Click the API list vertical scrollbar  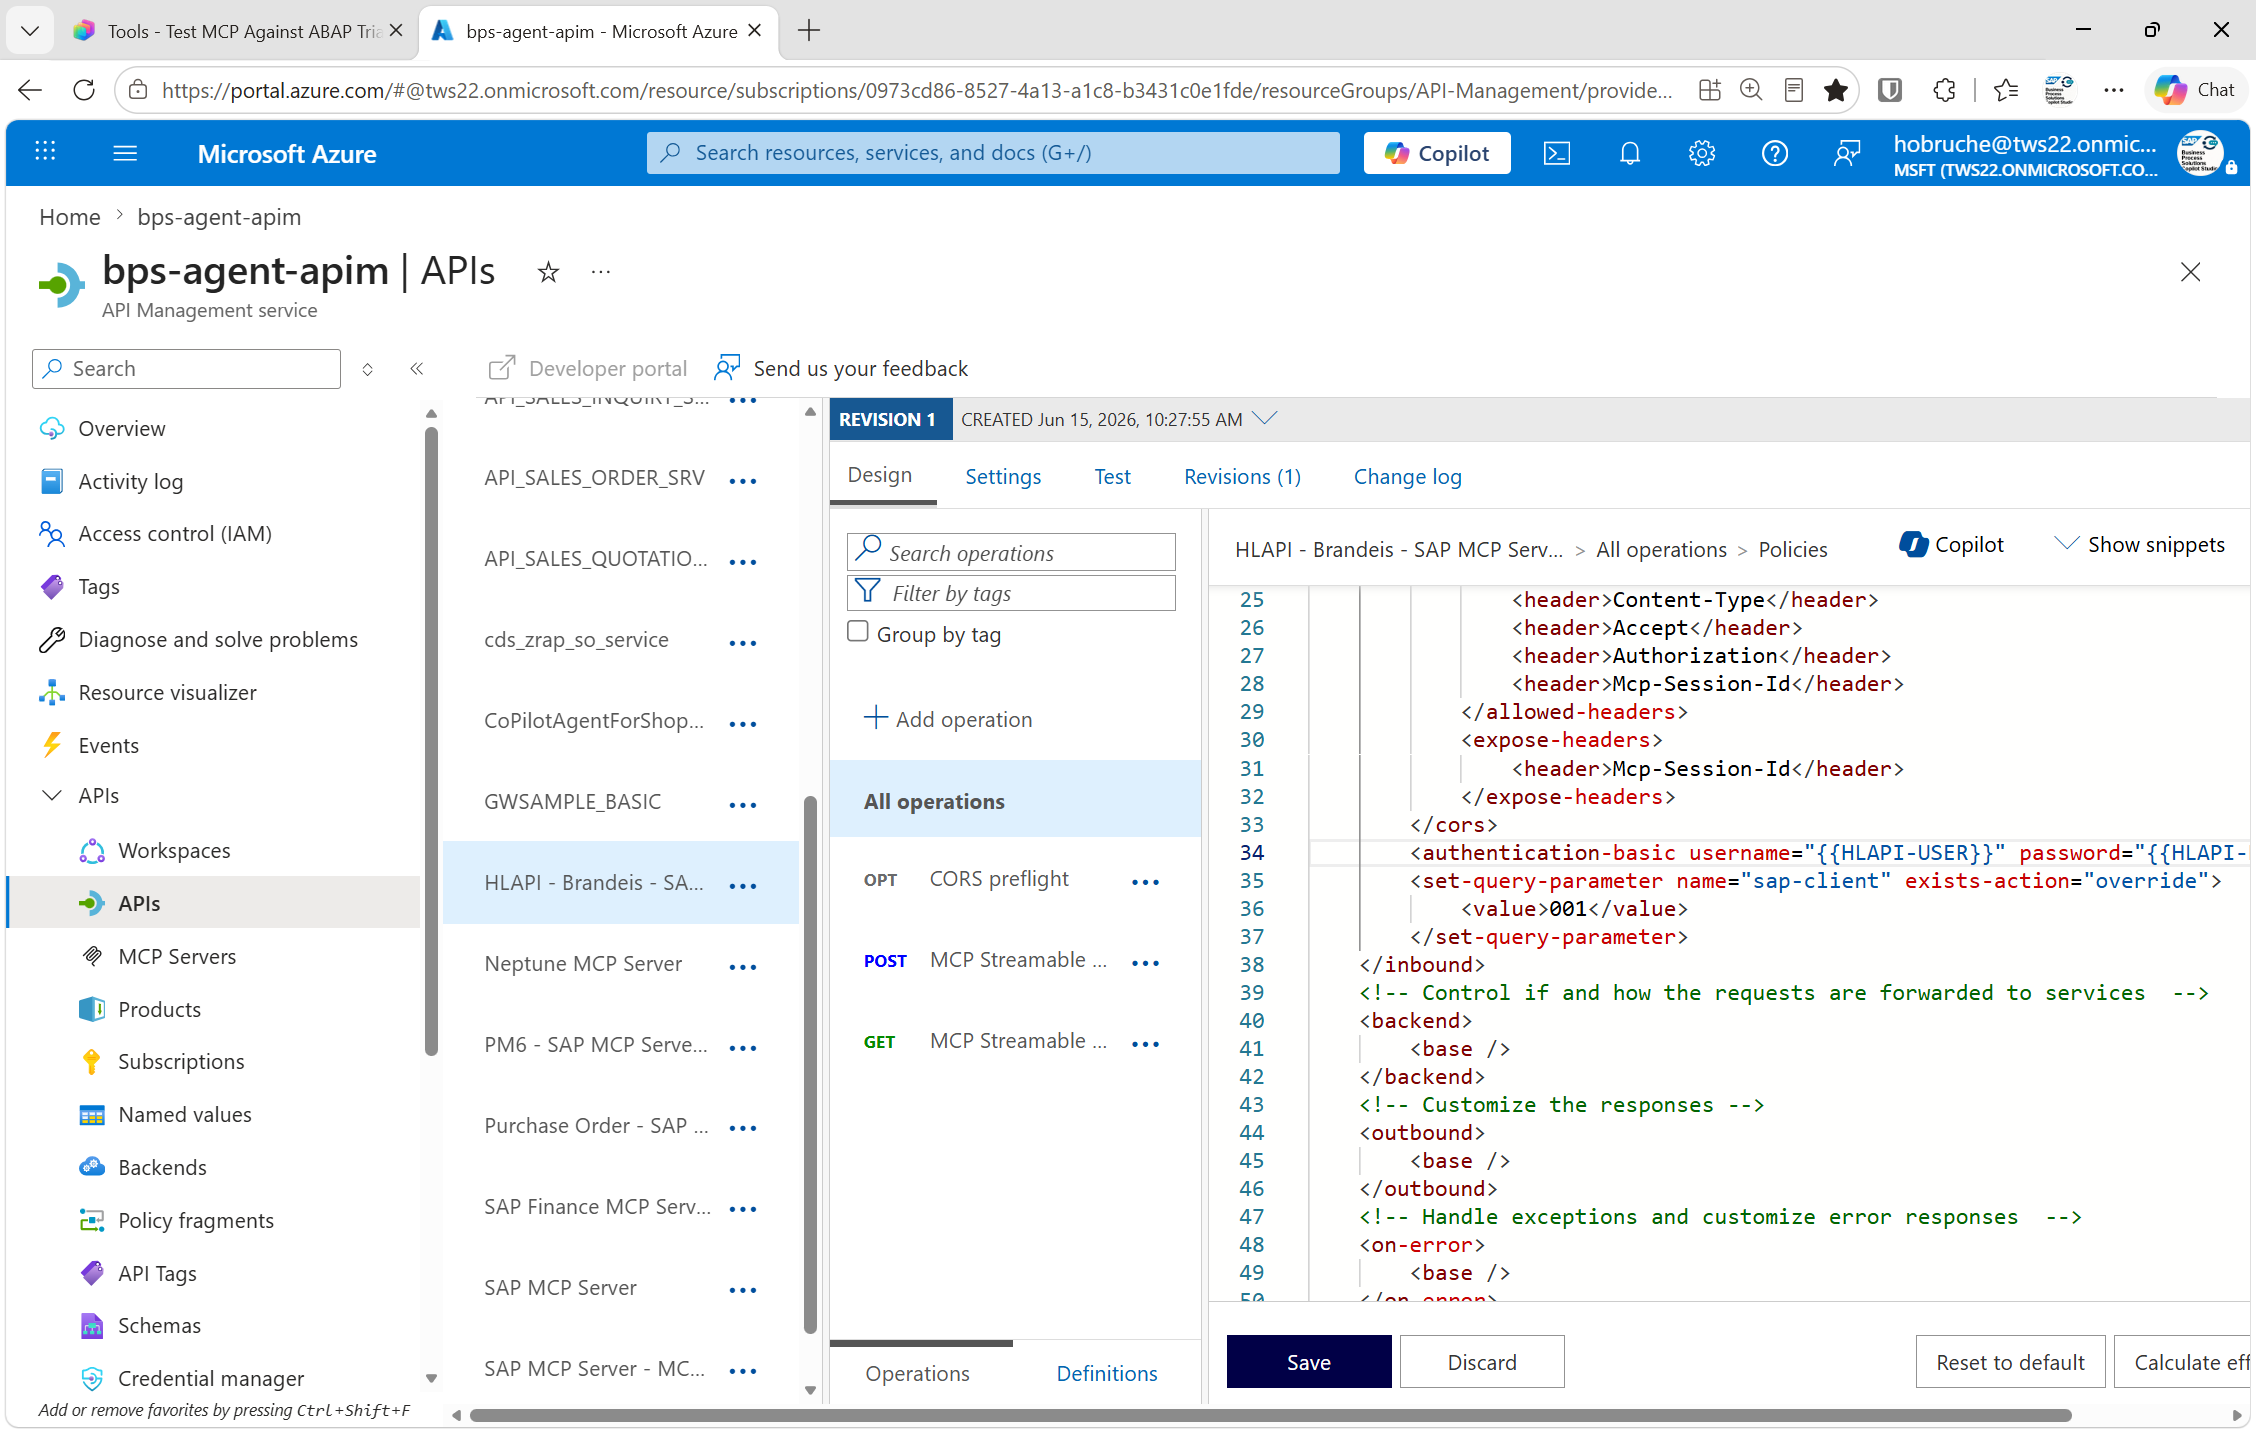click(x=810, y=1064)
